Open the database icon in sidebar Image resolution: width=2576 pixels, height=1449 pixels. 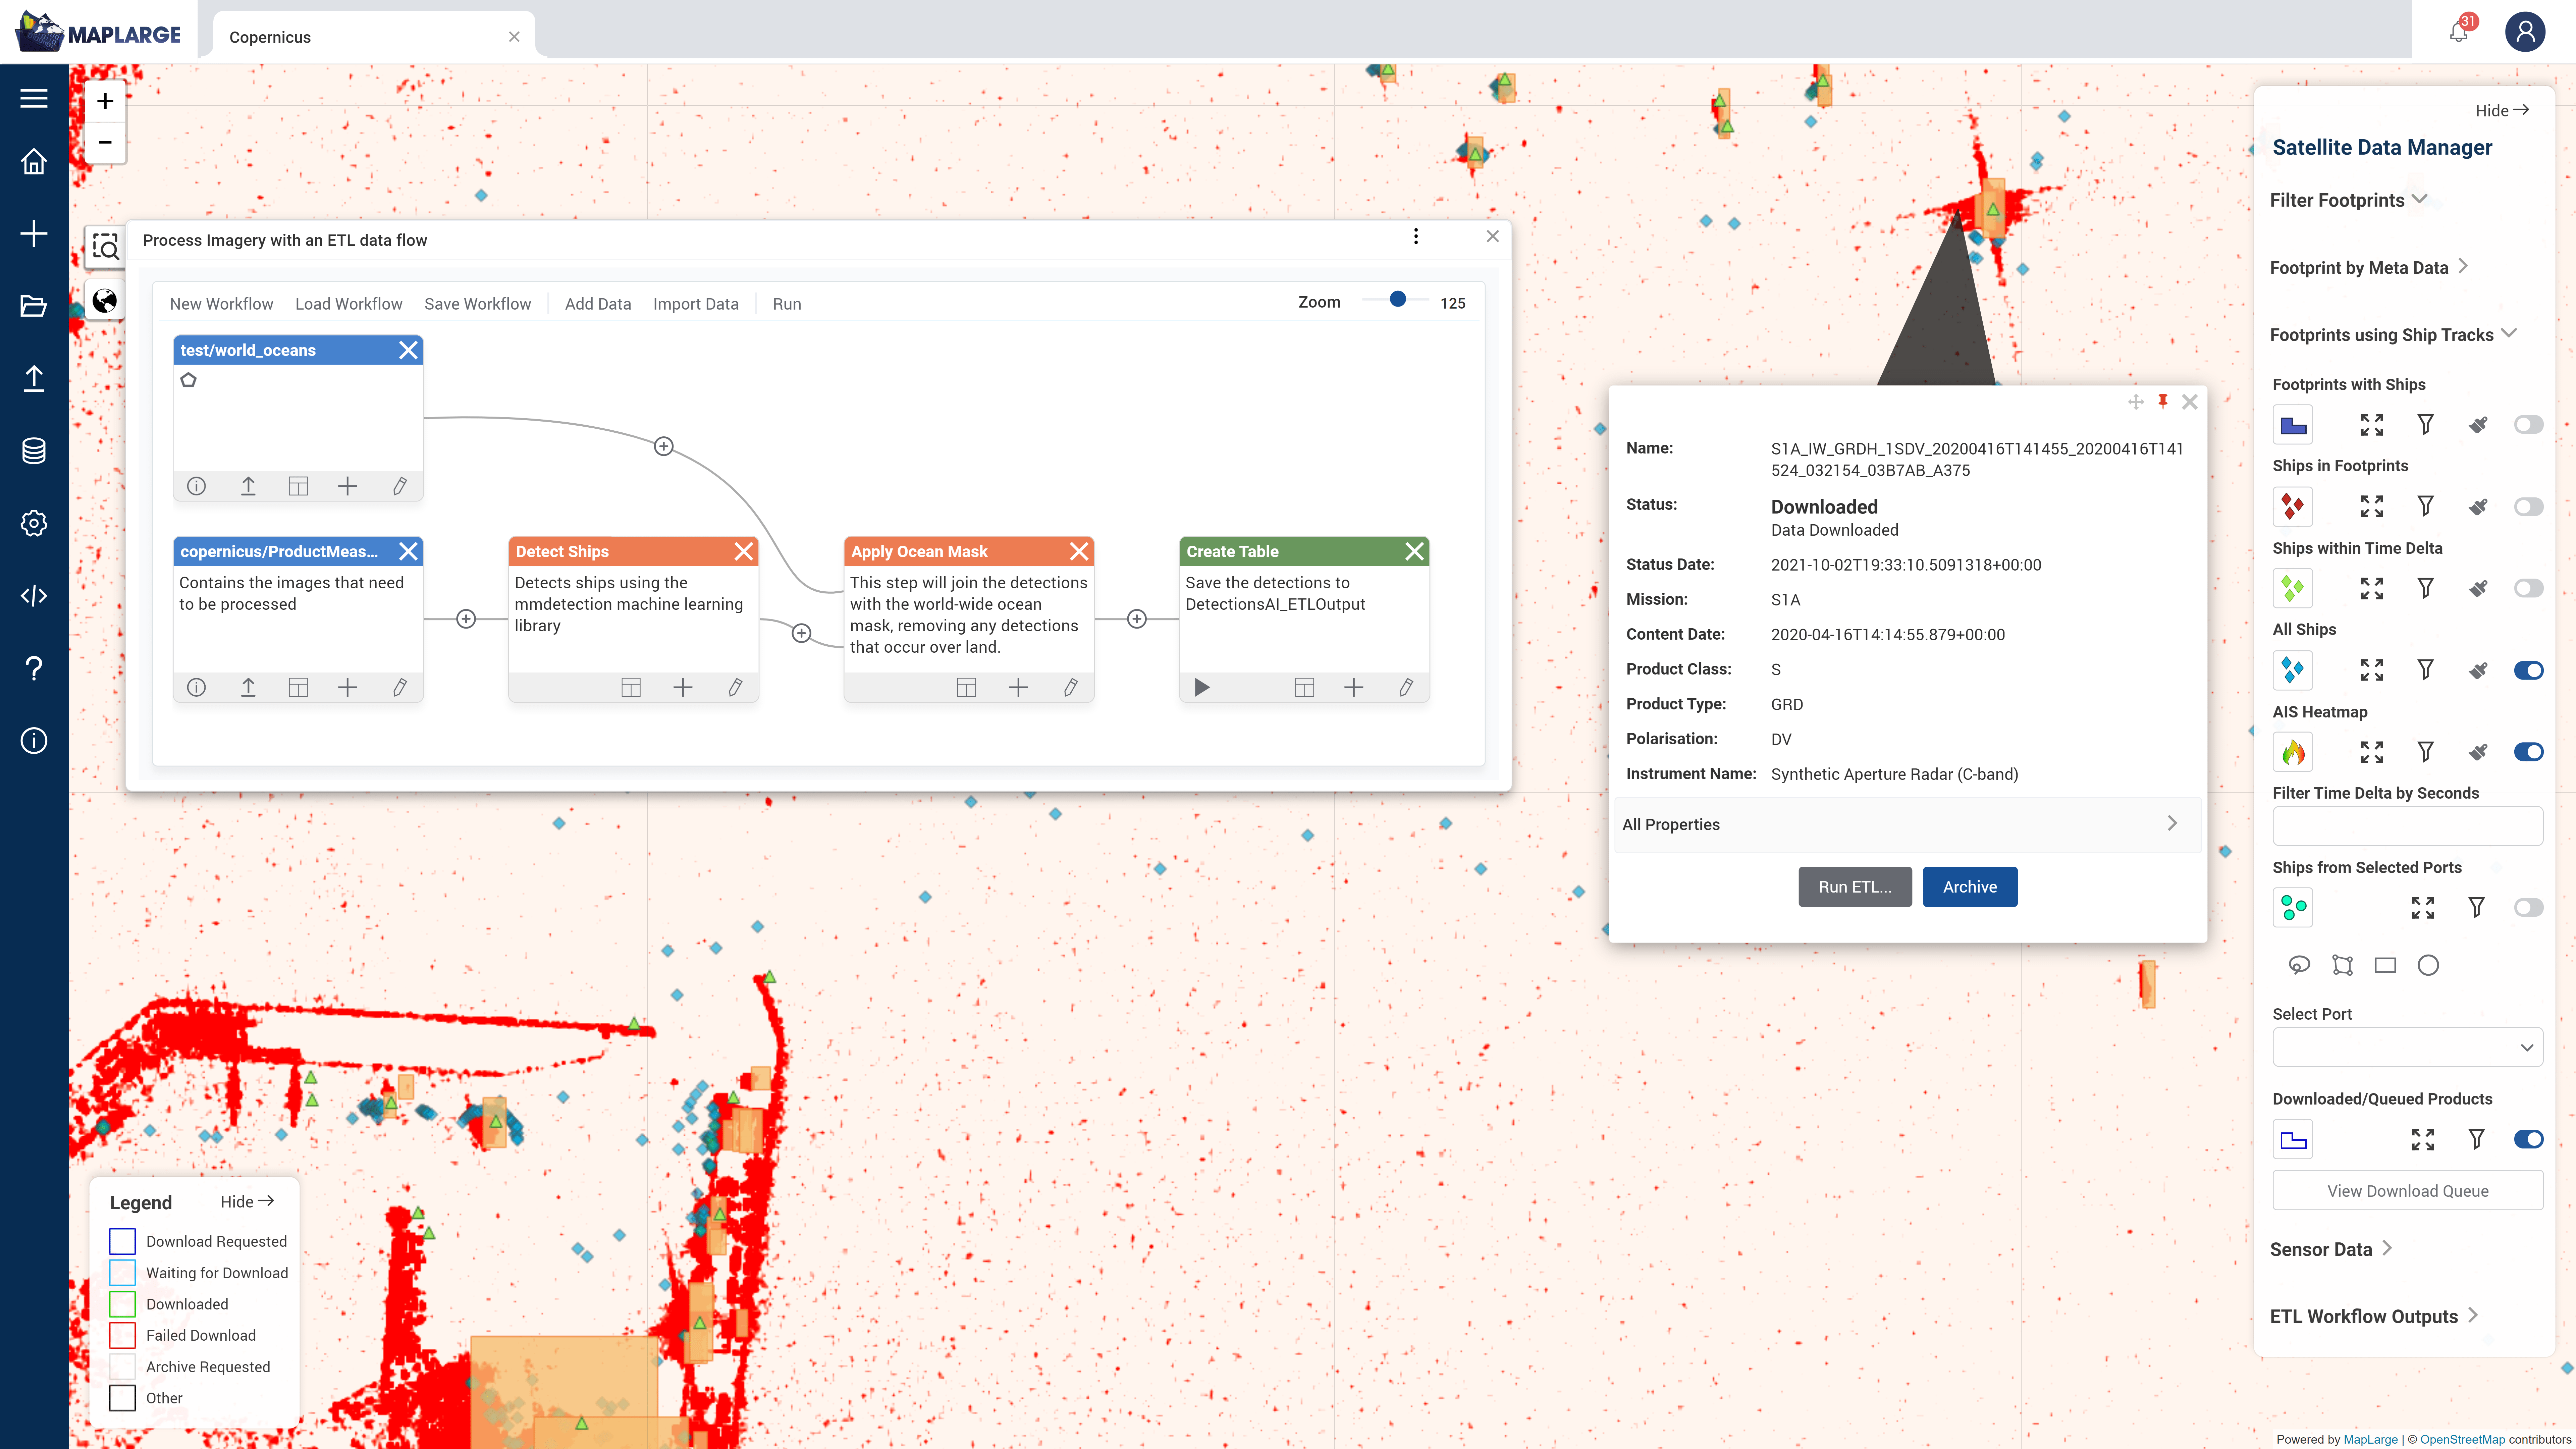point(34,451)
